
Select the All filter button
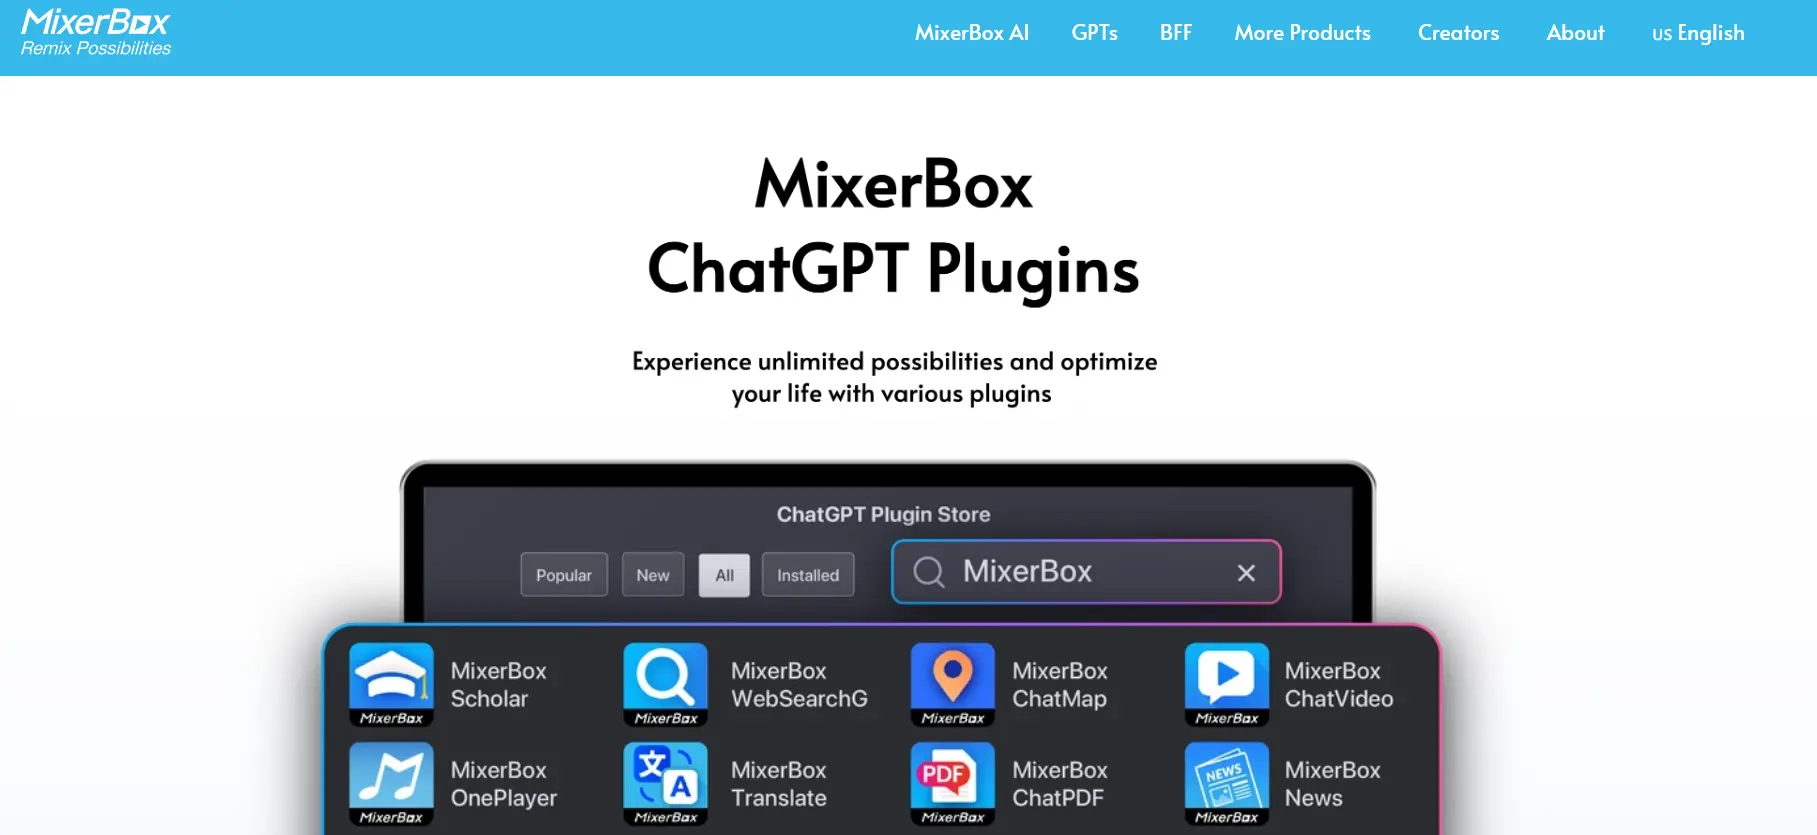(x=724, y=574)
